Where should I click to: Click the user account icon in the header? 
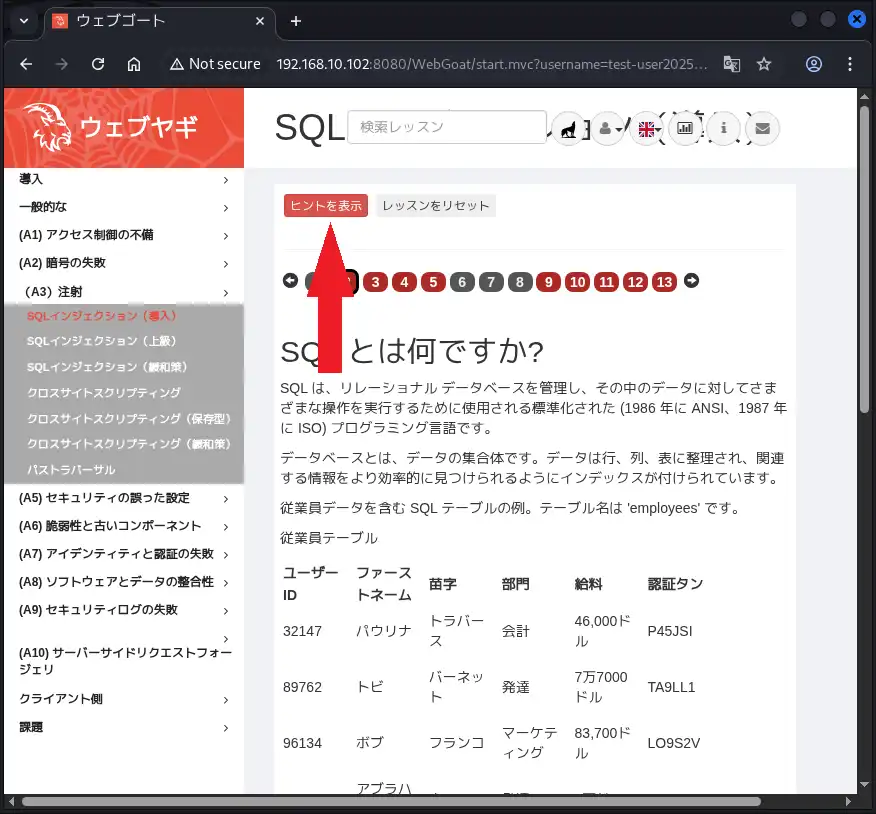607,128
